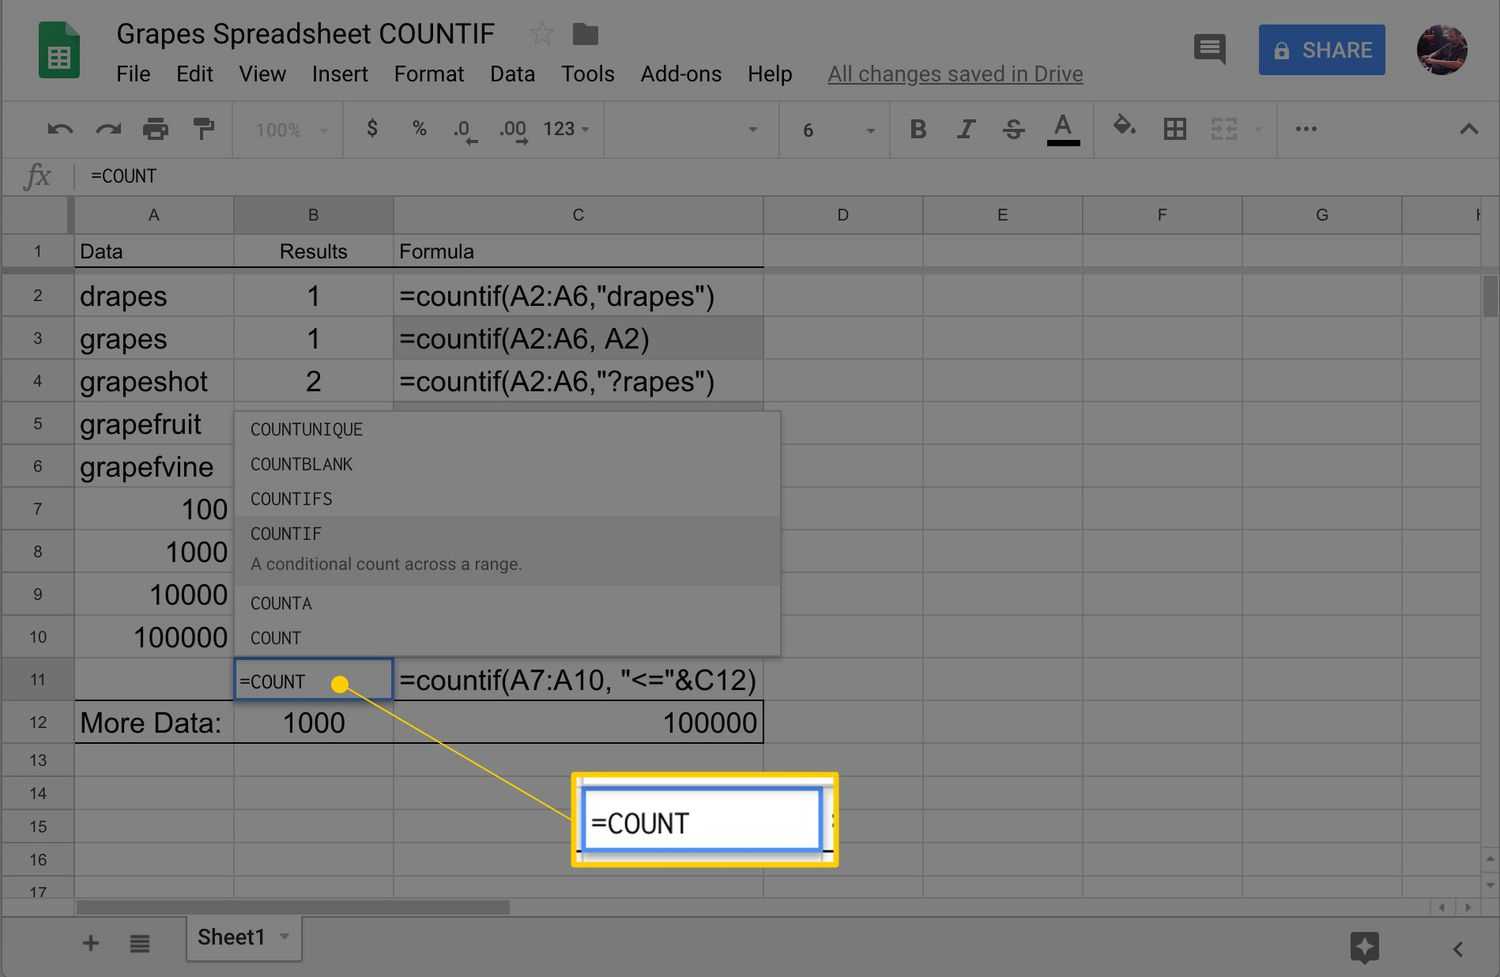
Task: Open the File menu
Action: click(133, 74)
